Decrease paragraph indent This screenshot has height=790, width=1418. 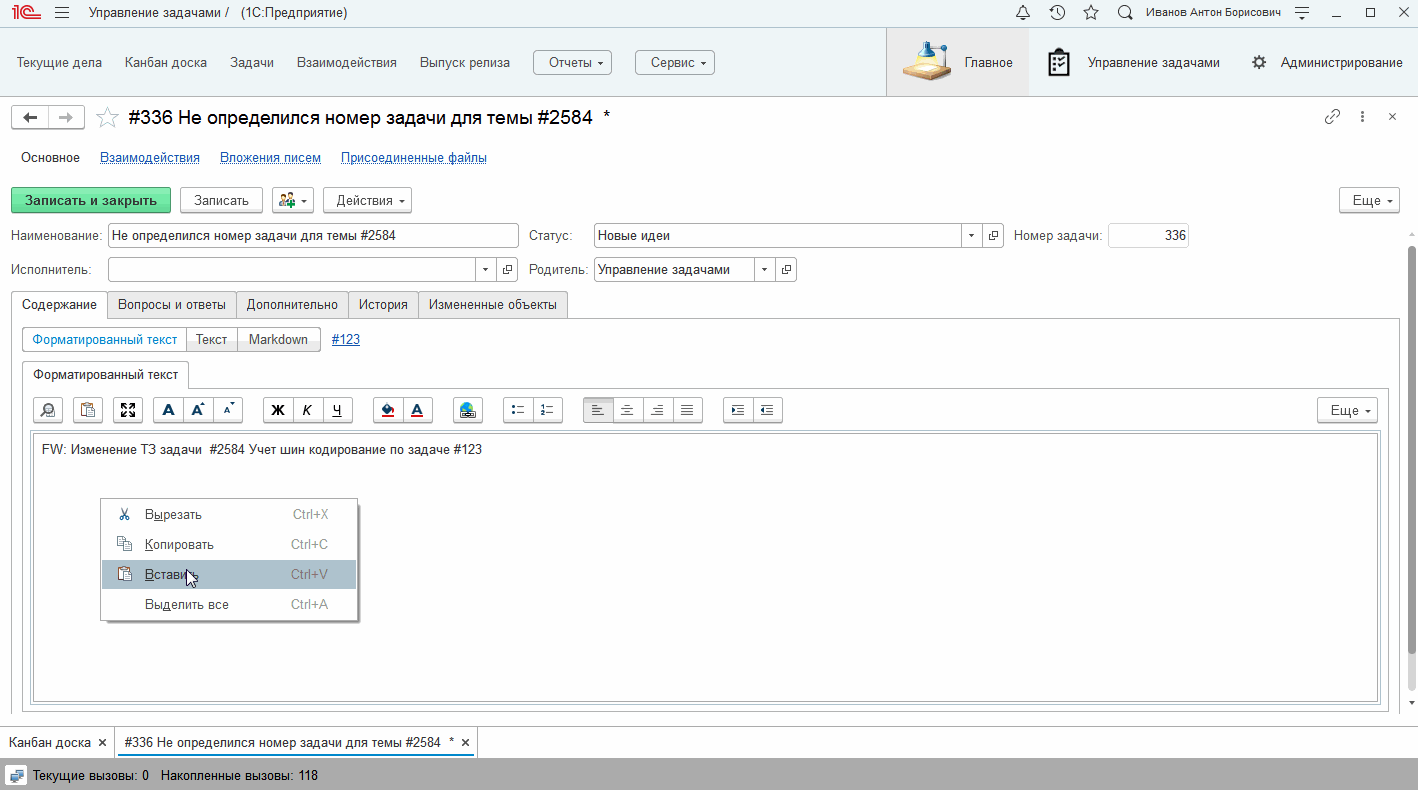(768, 410)
